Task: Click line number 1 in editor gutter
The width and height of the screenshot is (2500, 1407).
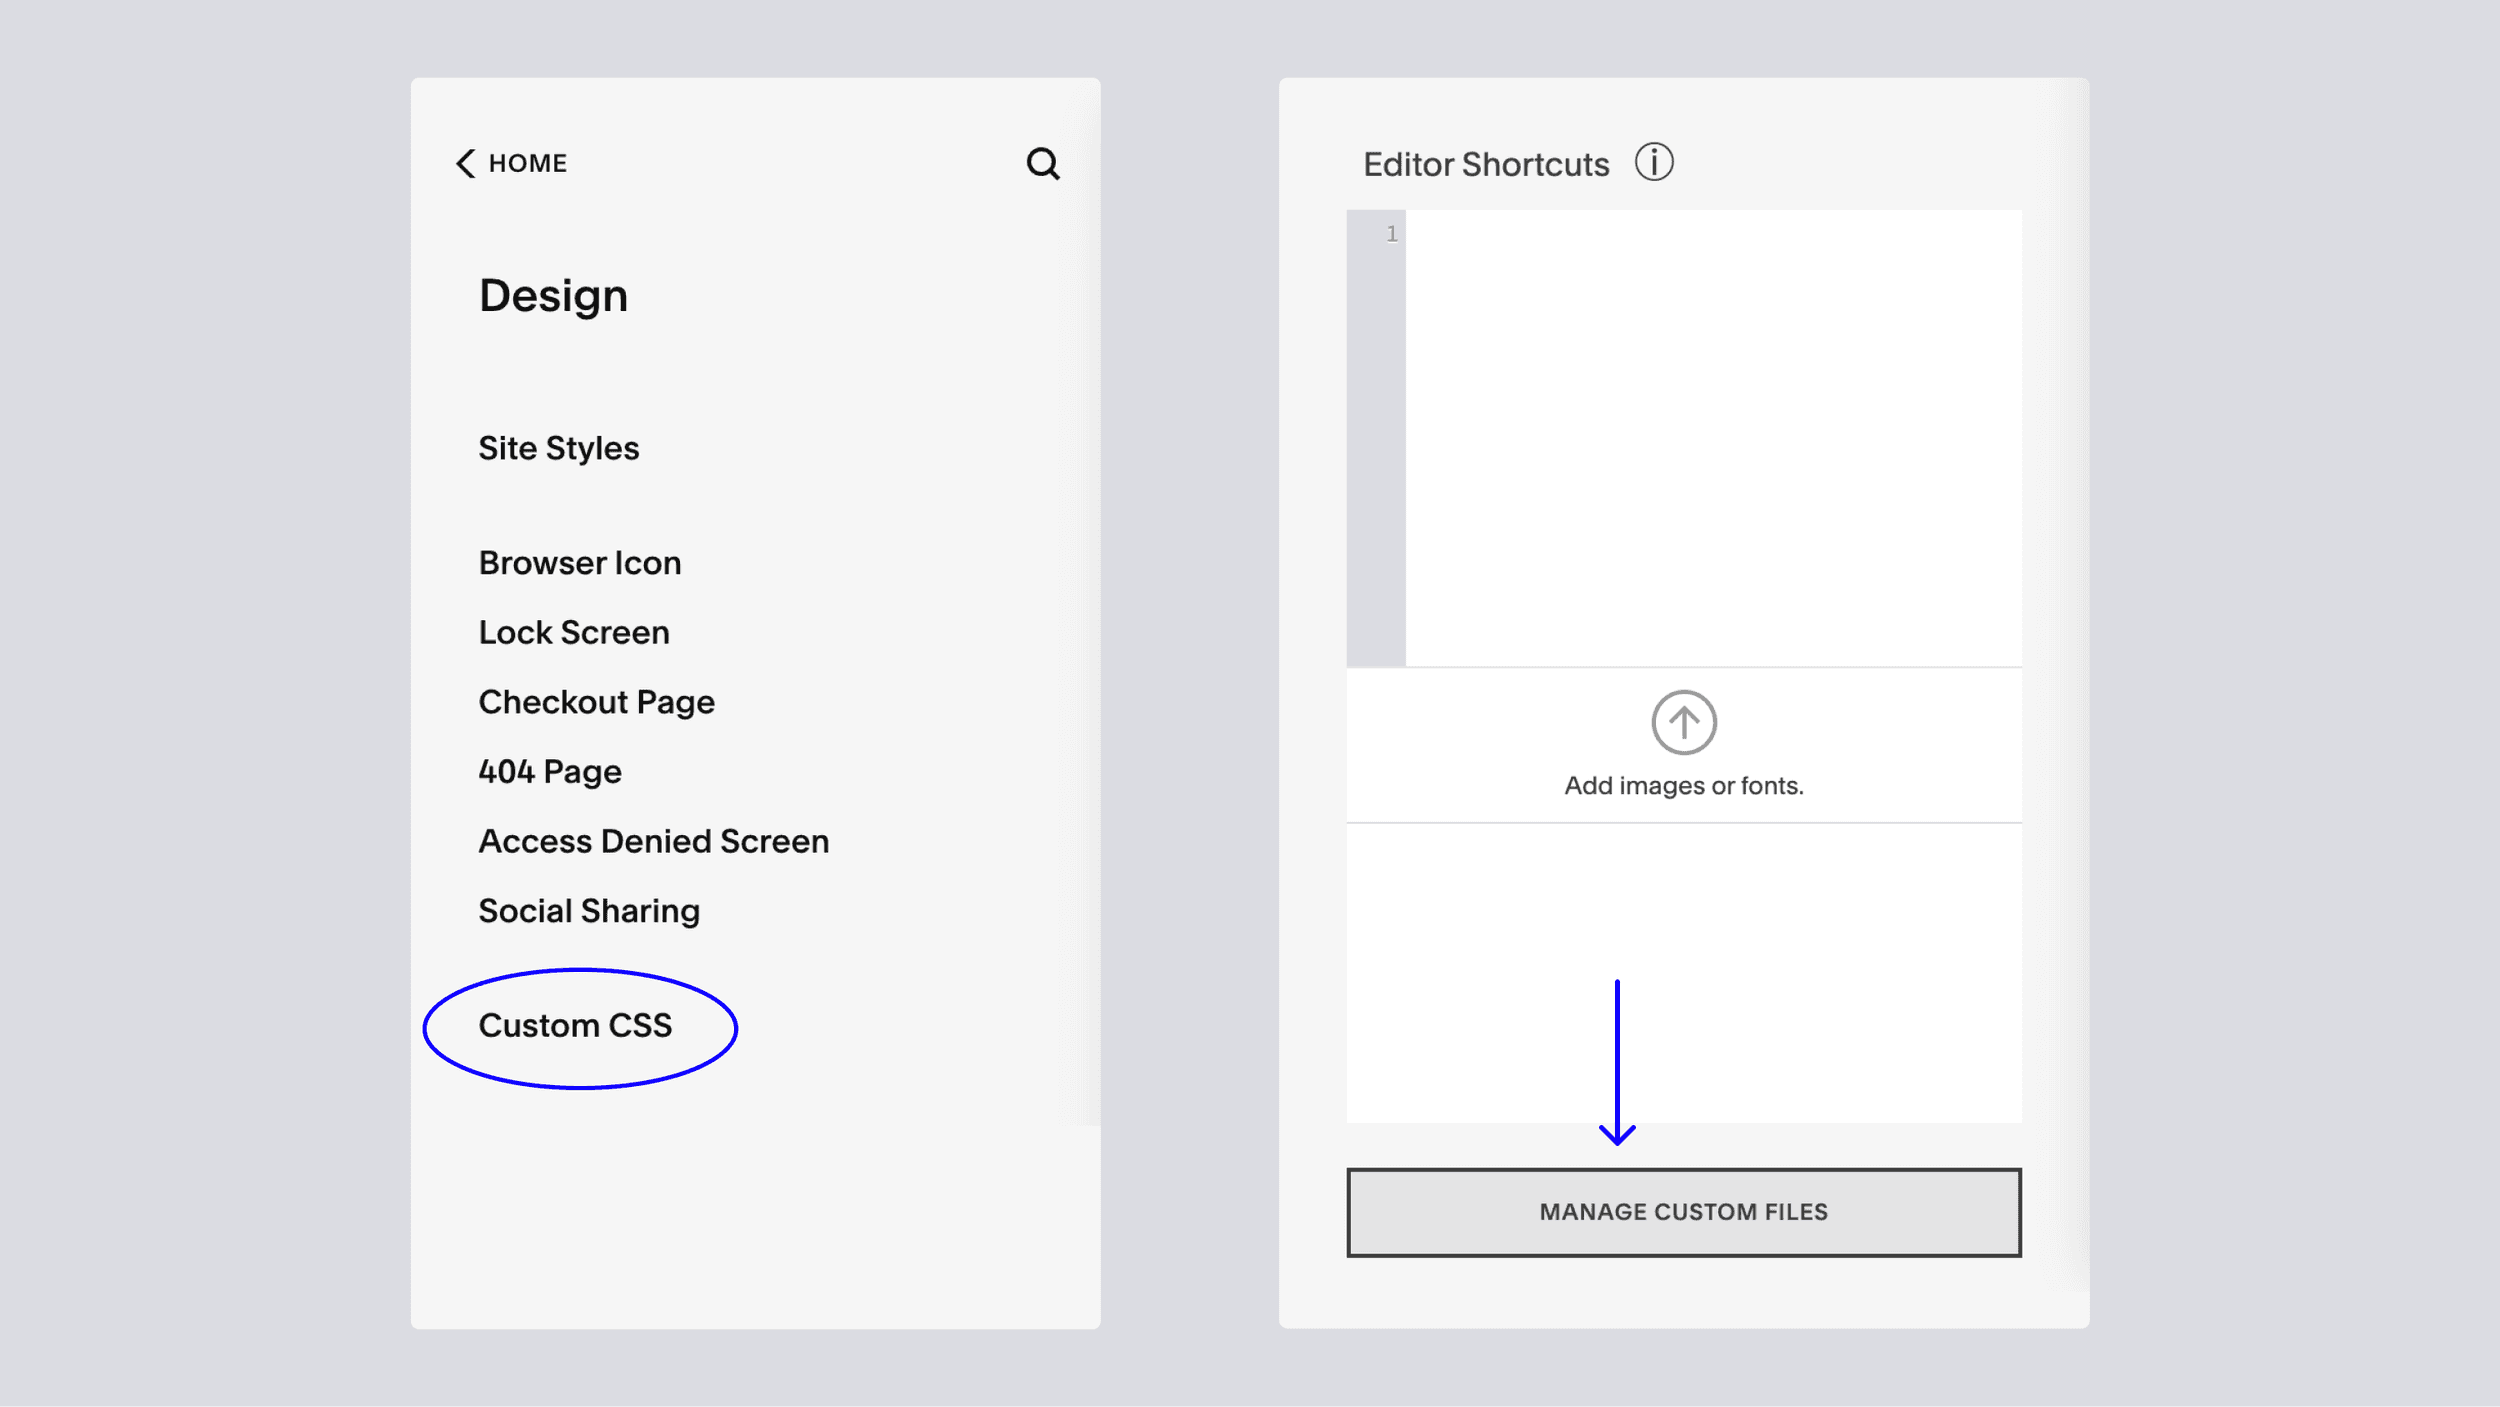Action: [x=1390, y=234]
